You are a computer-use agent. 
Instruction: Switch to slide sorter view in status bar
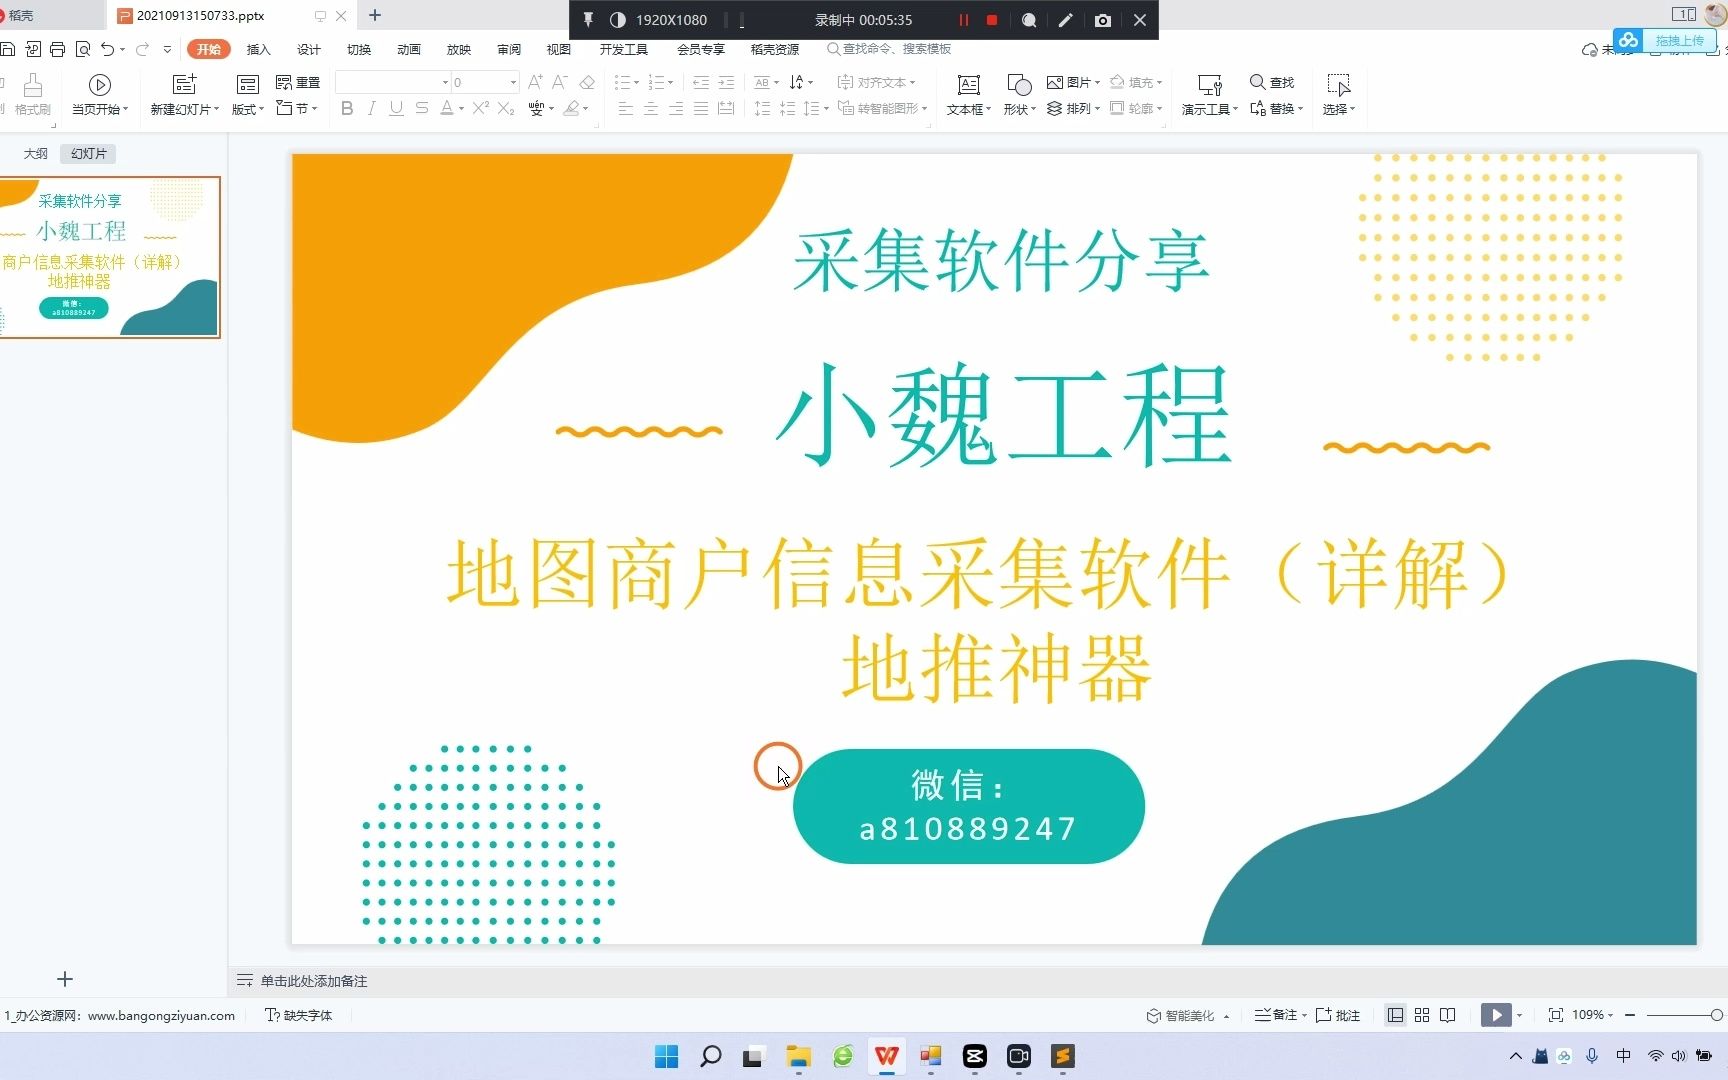coord(1421,1014)
